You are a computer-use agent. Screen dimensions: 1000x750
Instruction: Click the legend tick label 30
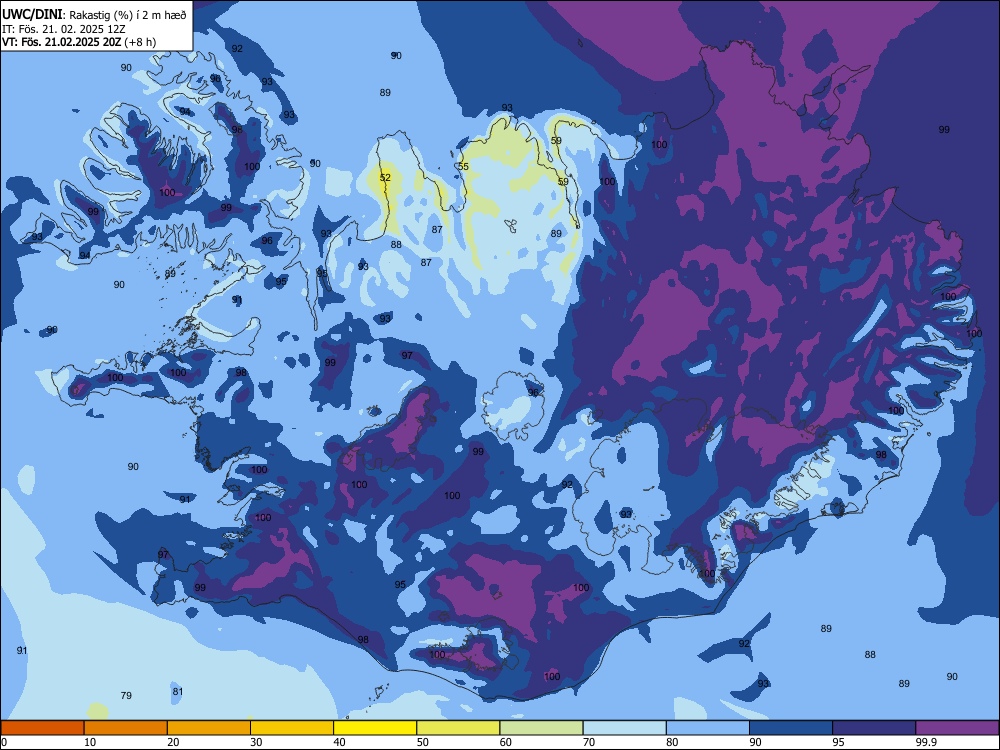point(256,742)
